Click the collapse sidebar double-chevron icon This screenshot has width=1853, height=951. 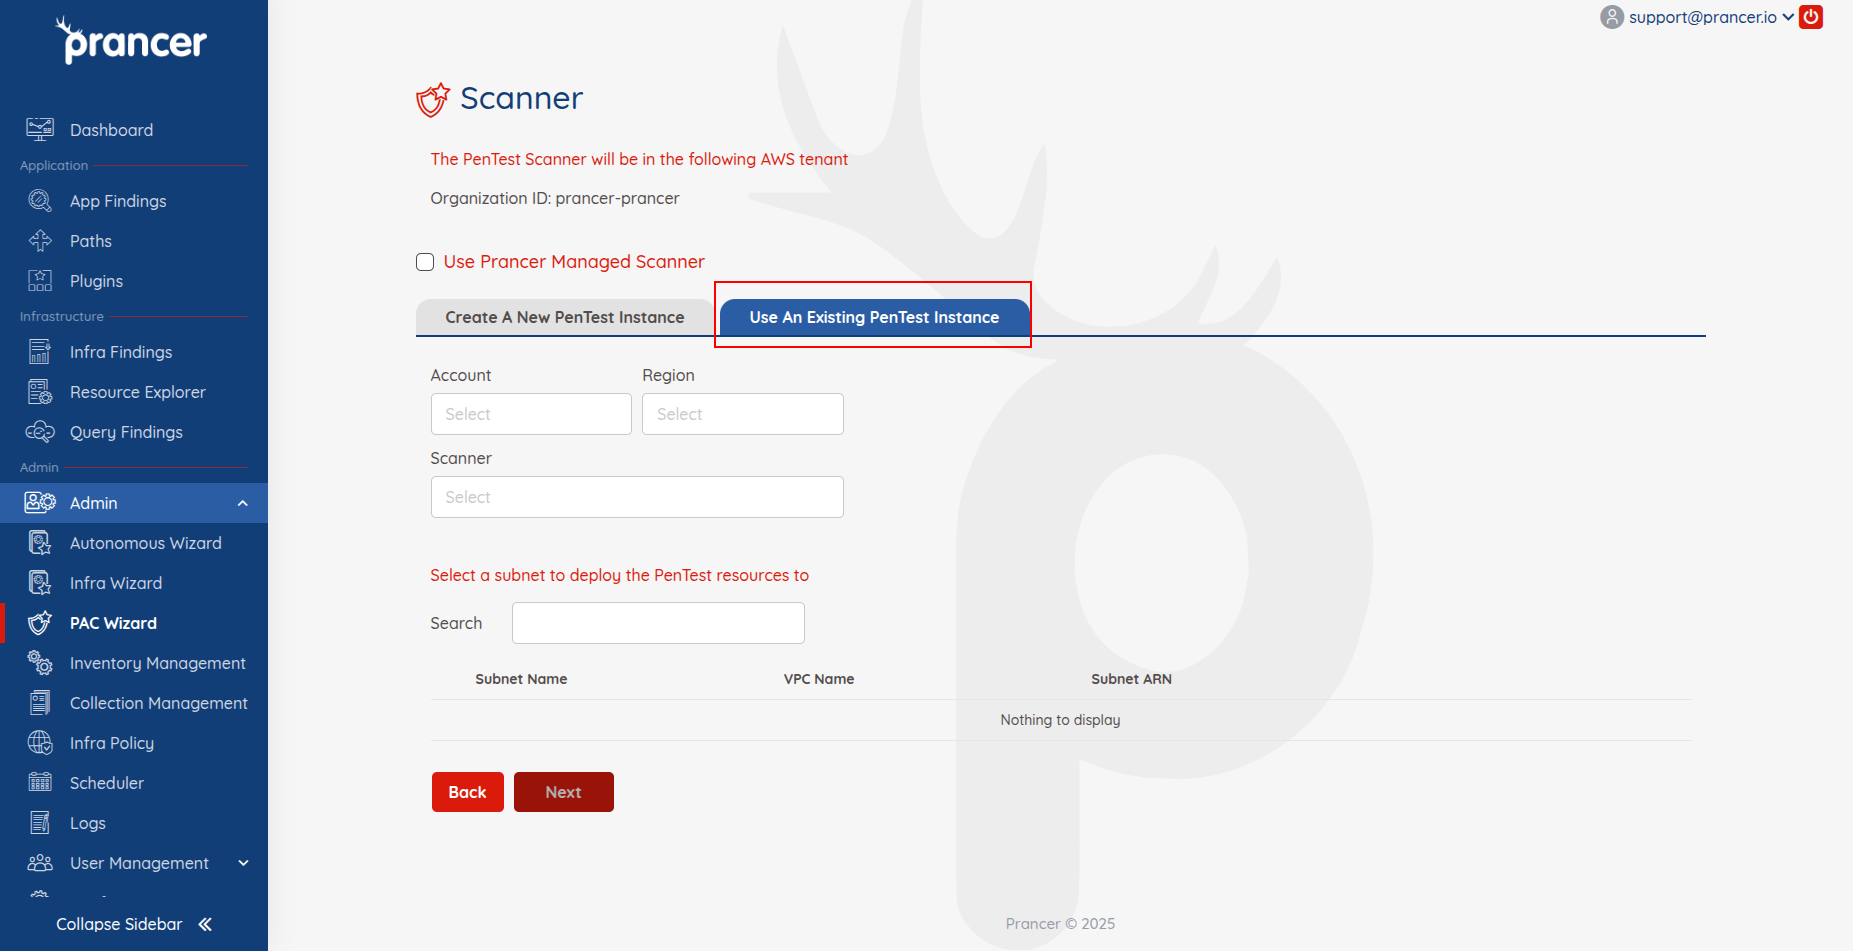pyautogui.click(x=205, y=924)
